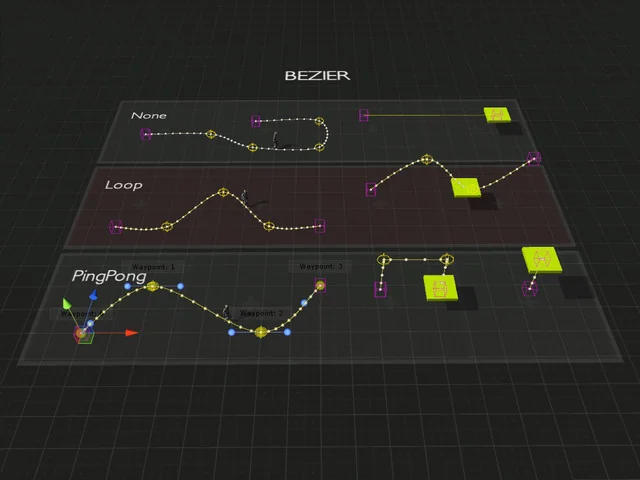
Task: Select the yellow platform on the Loop path
Action: [465, 186]
